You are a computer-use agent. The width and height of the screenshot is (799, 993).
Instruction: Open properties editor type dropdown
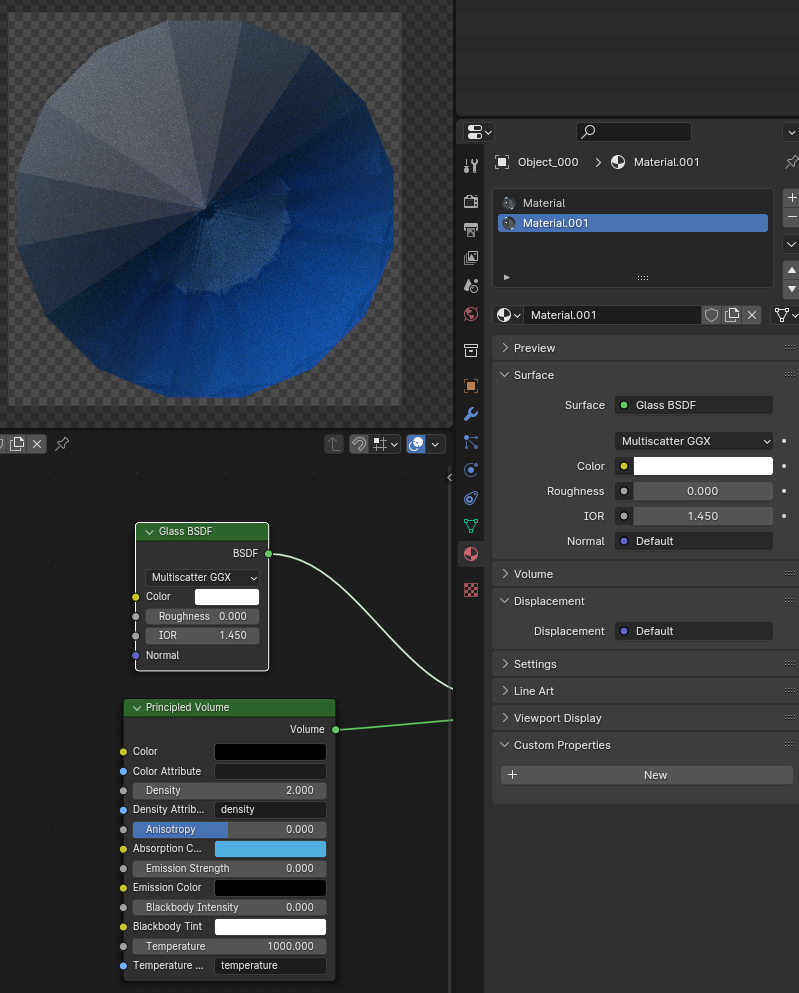click(x=479, y=132)
